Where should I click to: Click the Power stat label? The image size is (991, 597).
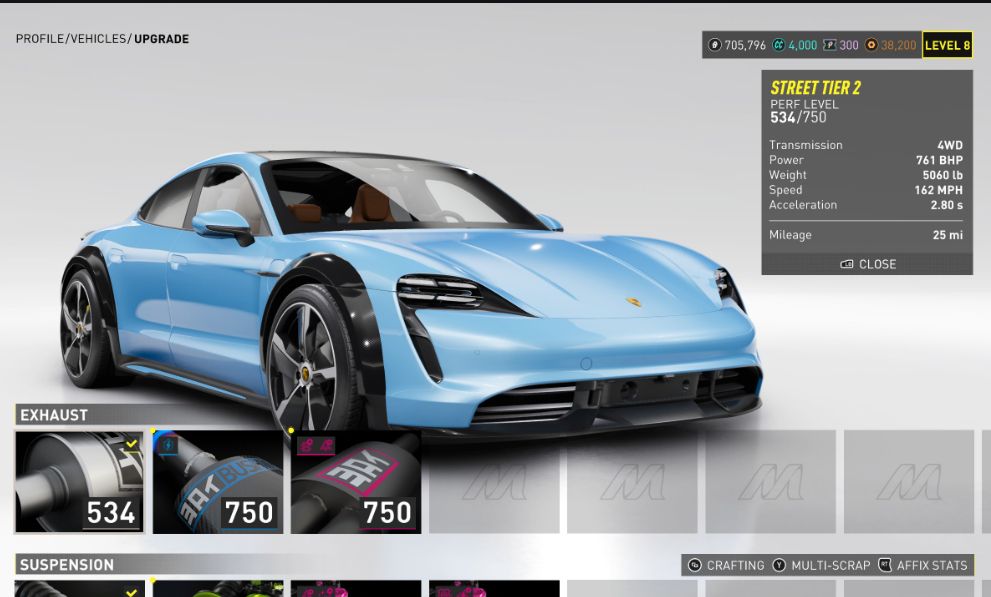[x=786, y=160]
